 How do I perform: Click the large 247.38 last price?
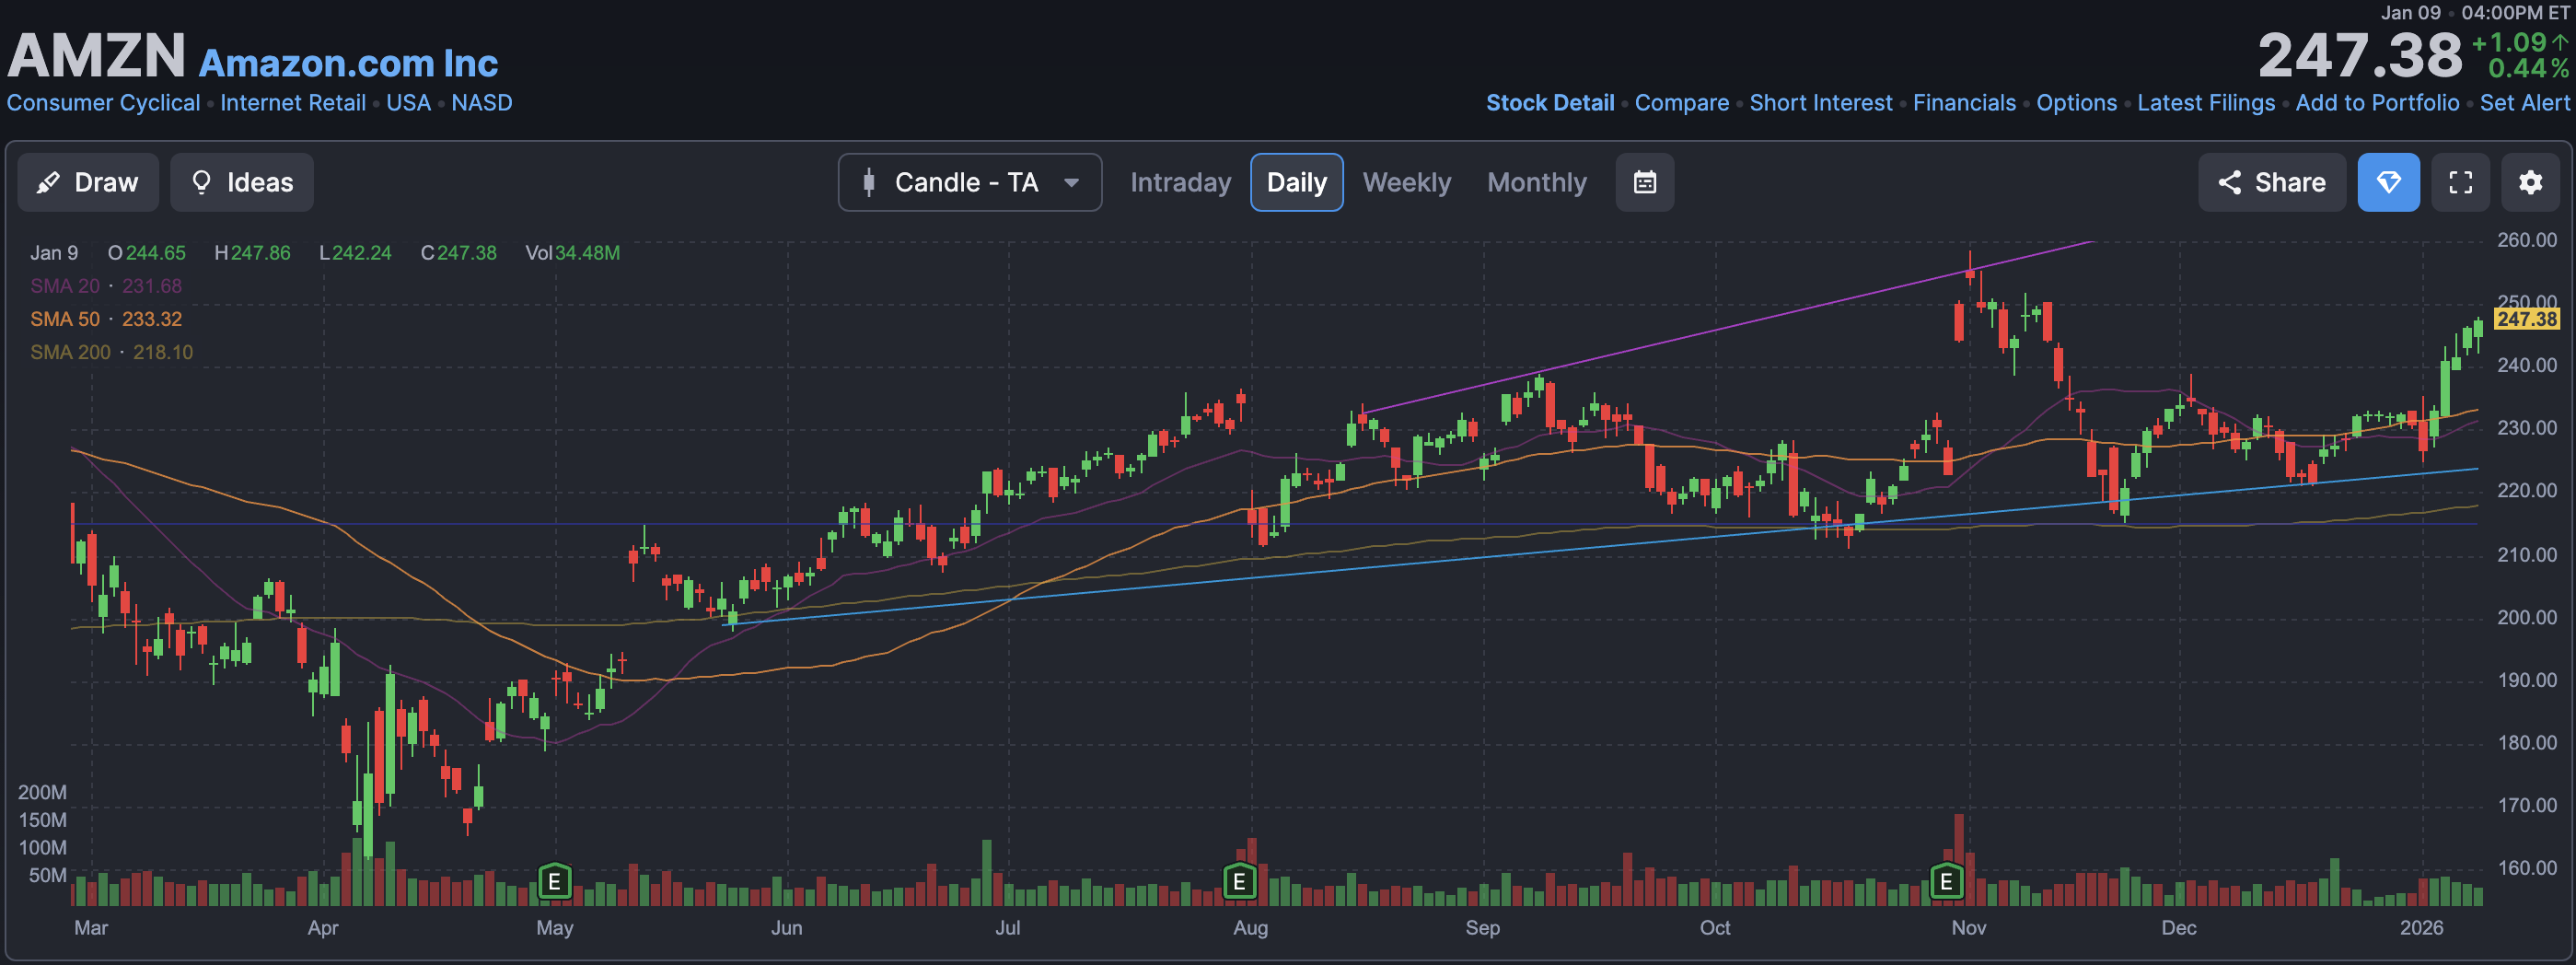tap(2360, 55)
